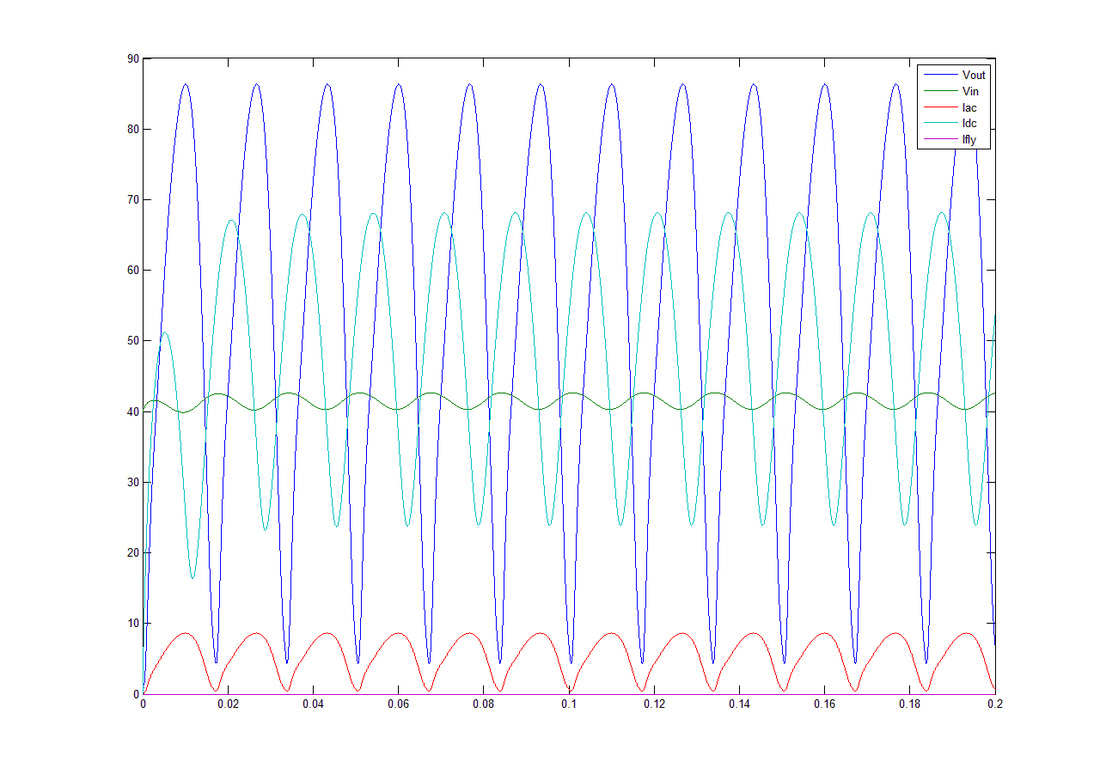Select the magenta Ifly line sample in legend
Viewport: 1100px width, 780px height.
pos(941,141)
